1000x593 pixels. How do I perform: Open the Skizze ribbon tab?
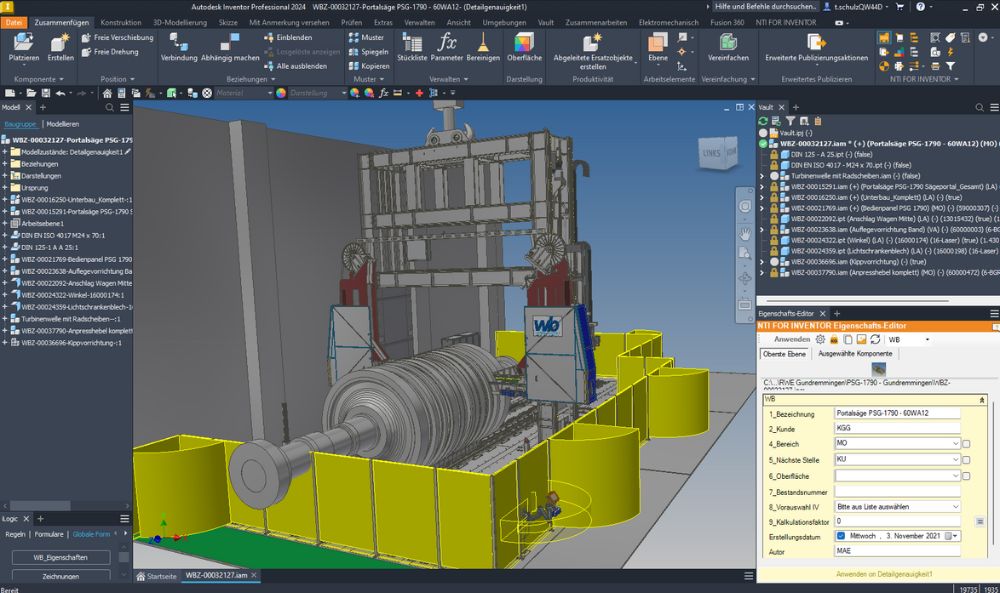point(228,22)
